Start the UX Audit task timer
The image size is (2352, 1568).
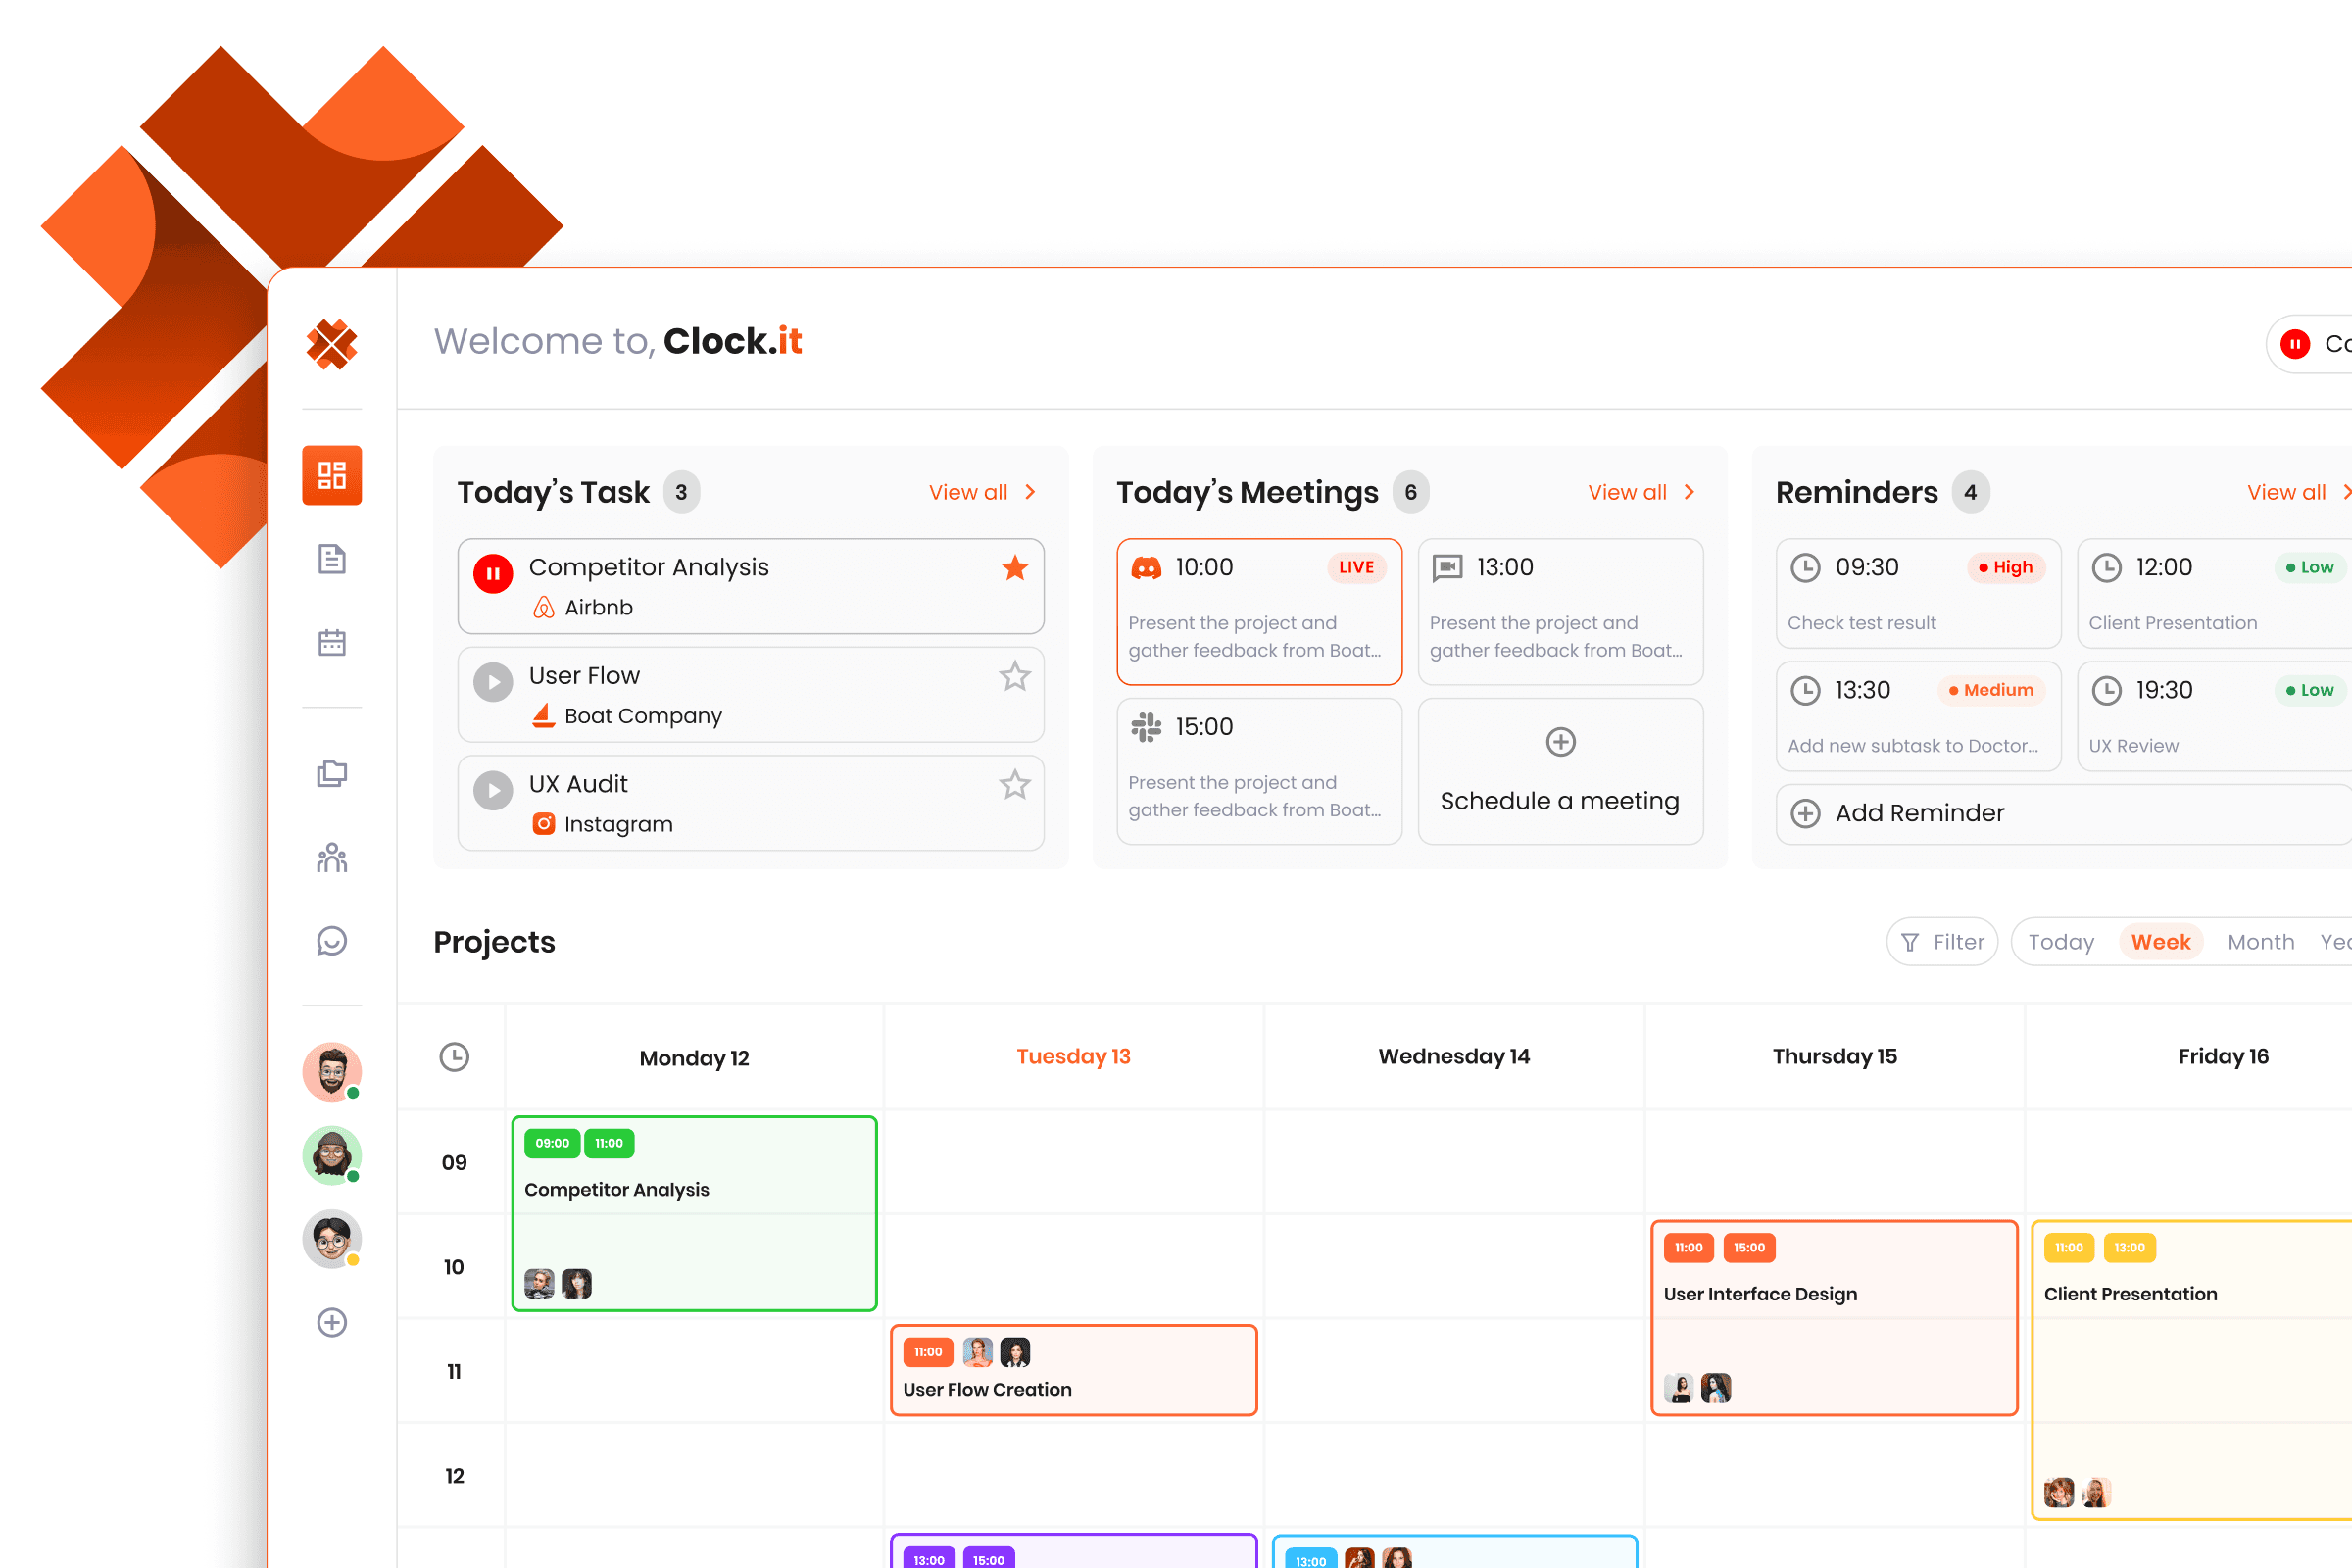point(493,790)
